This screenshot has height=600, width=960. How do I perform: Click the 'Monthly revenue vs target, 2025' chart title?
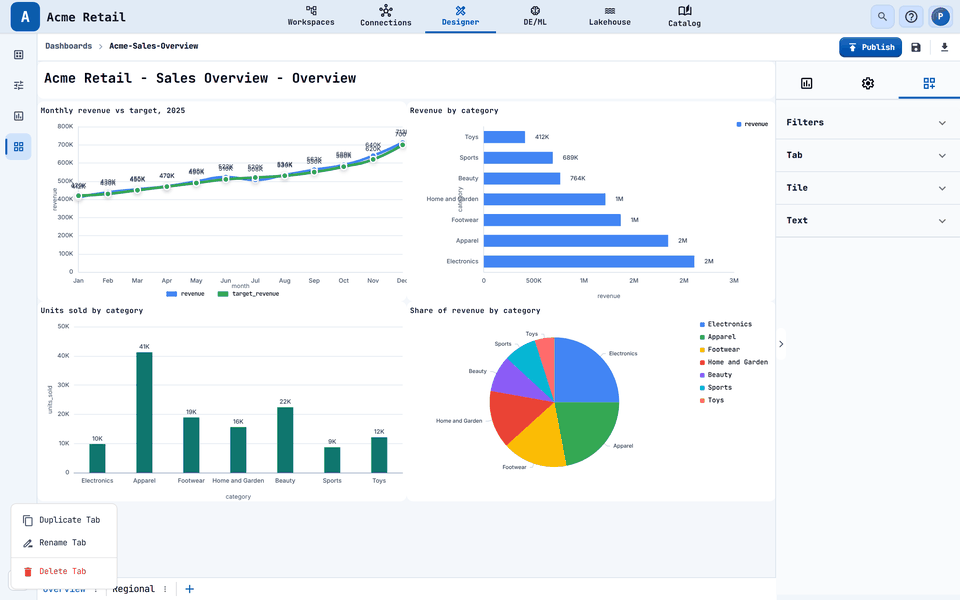coord(113,111)
